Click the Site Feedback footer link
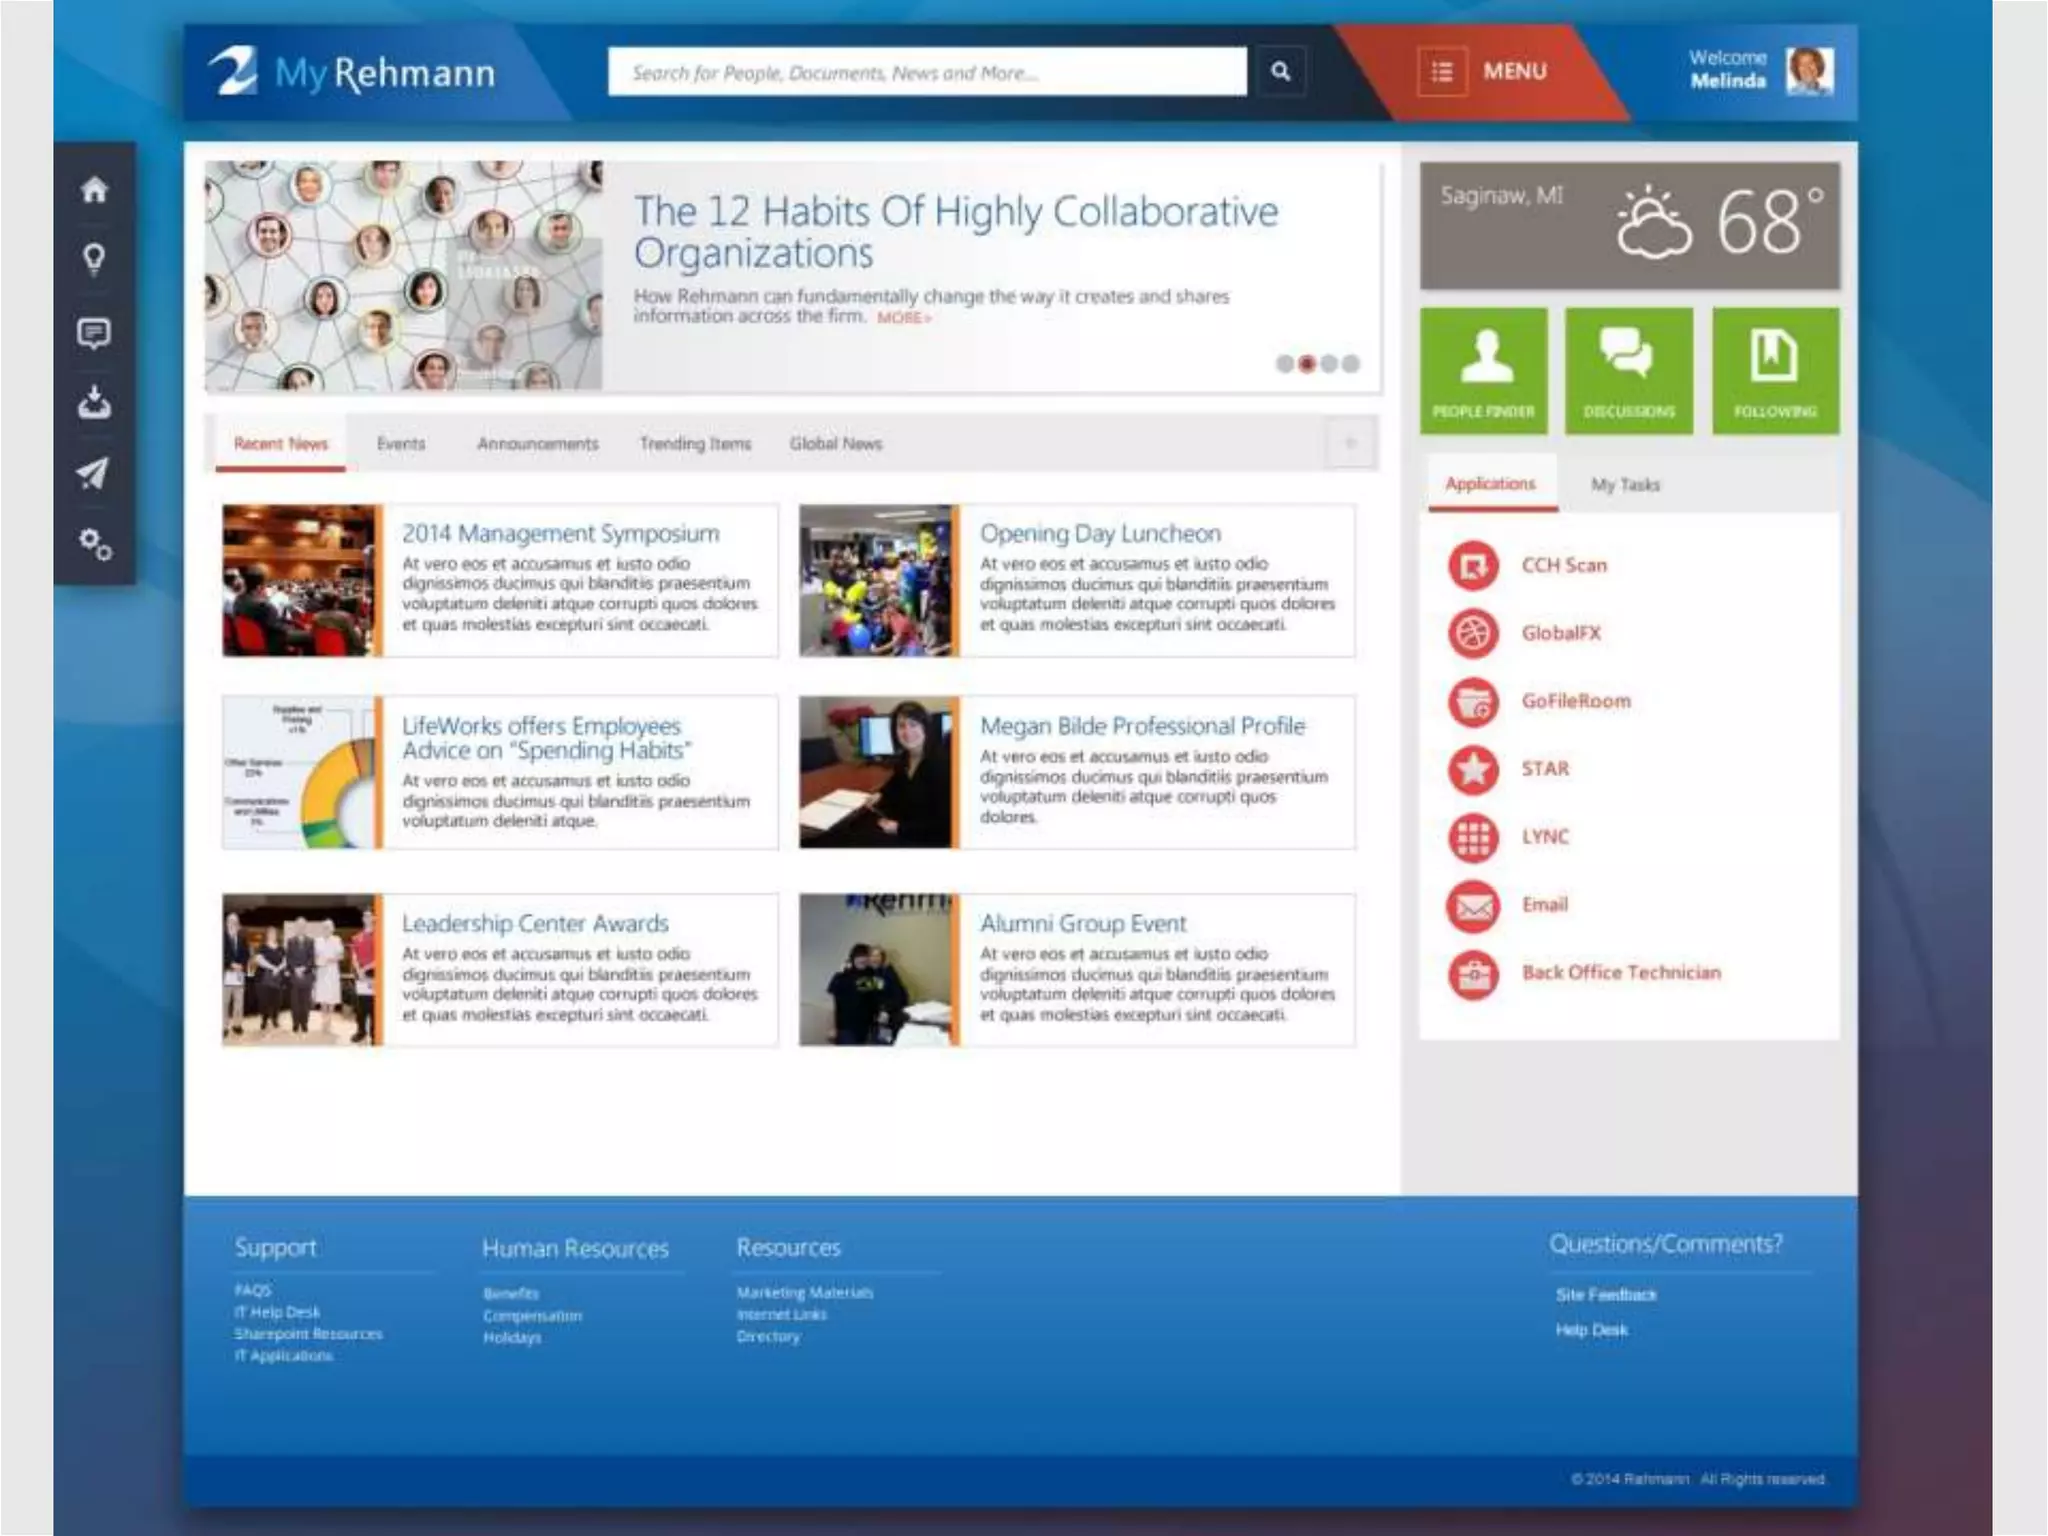The height and width of the screenshot is (1536, 2048). 1605,1295
